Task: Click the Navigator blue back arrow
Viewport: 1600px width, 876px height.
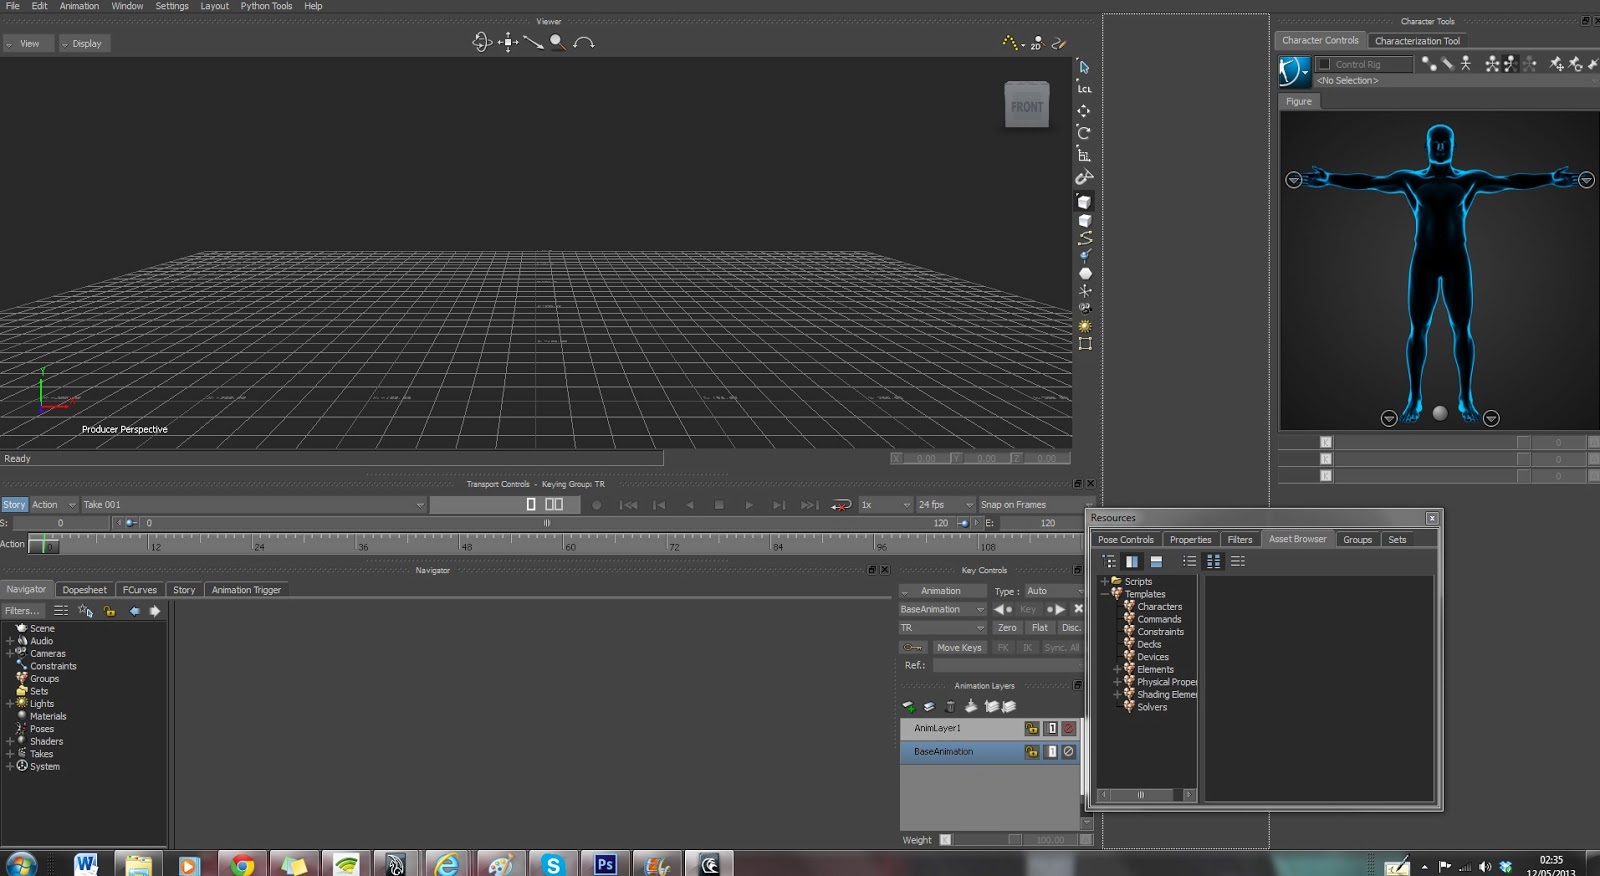Action: pos(134,611)
